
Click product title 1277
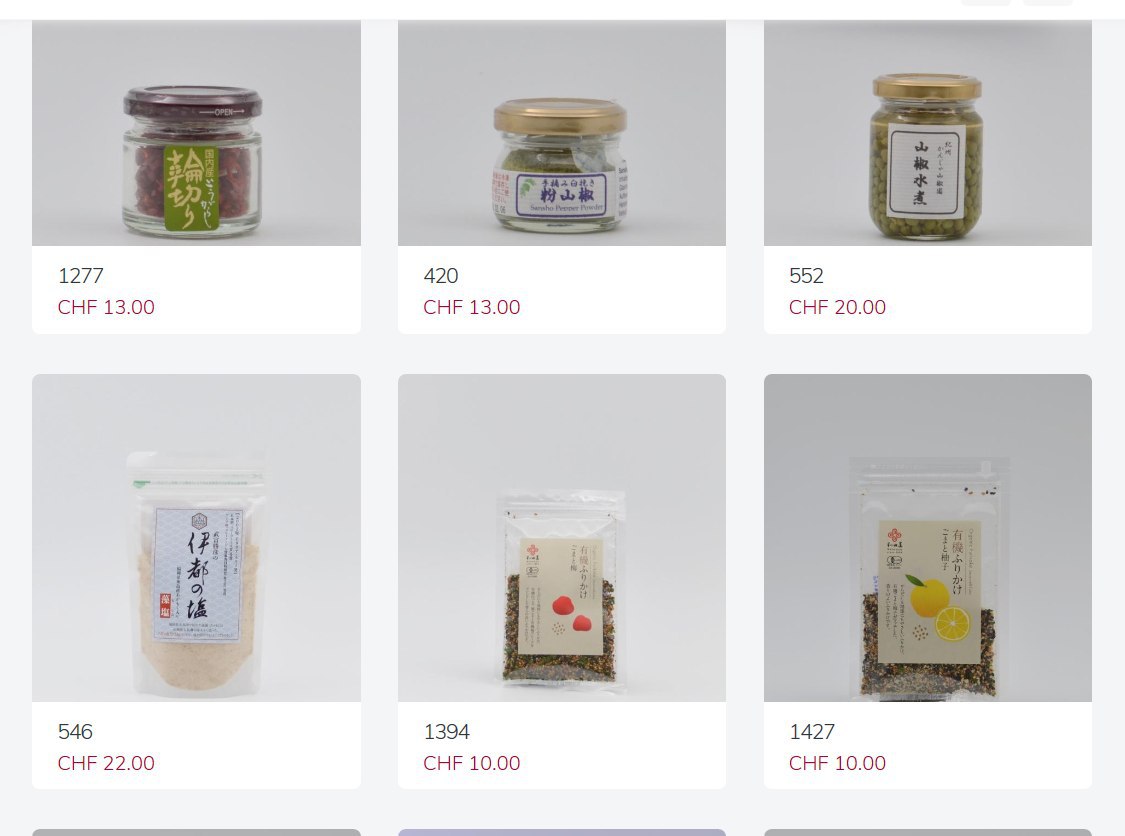(x=80, y=276)
